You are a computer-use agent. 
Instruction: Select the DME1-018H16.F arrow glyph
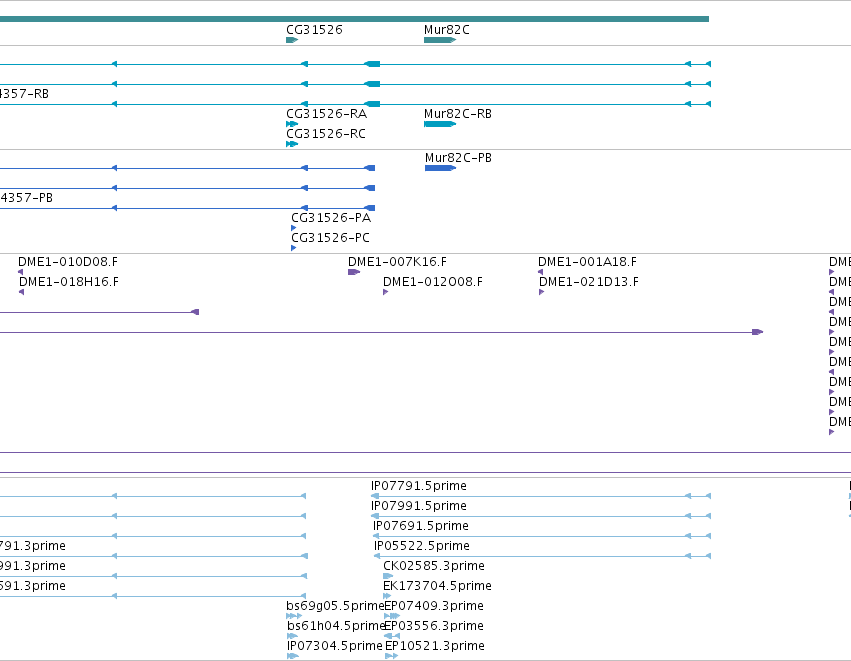[21, 292]
